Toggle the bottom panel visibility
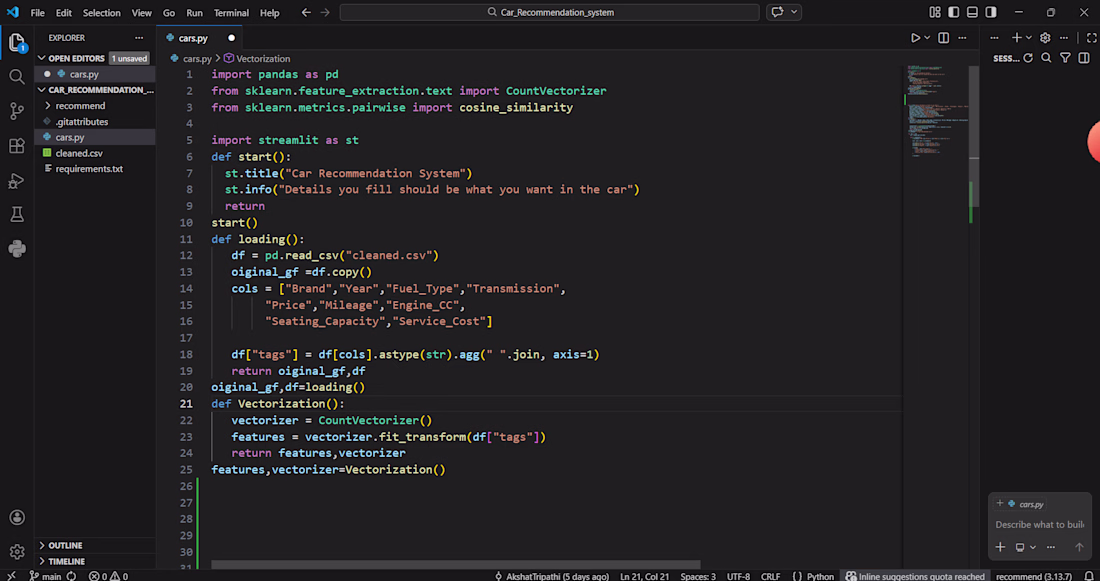The height and width of the screenshot is (581, 1100). click(971, 12)
